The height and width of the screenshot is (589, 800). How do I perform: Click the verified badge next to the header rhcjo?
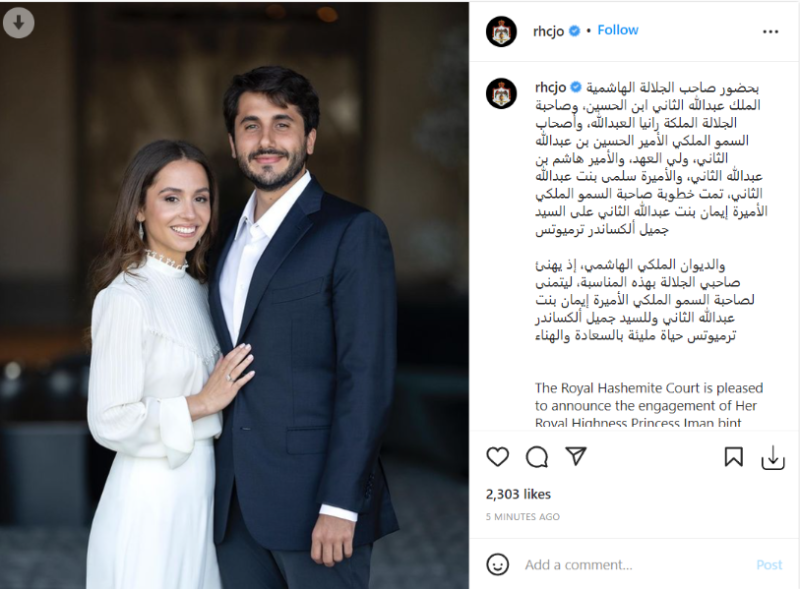pos(574,31)
